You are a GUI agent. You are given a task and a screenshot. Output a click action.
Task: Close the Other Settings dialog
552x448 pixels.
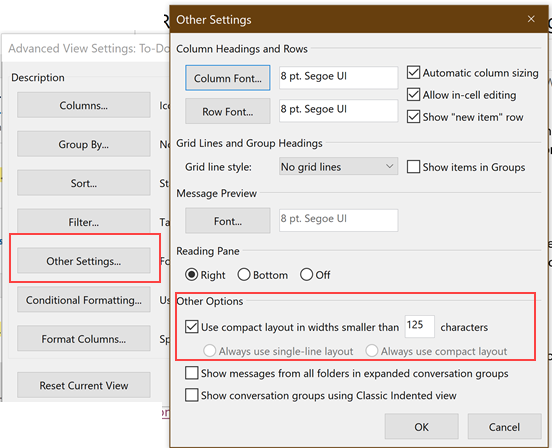point(531,19)
